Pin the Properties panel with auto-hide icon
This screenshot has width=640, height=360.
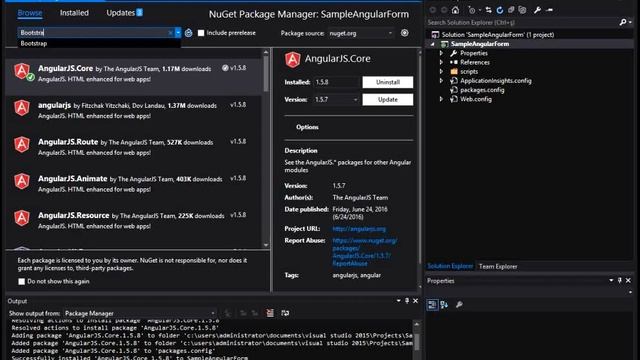[x=620, y=280]
